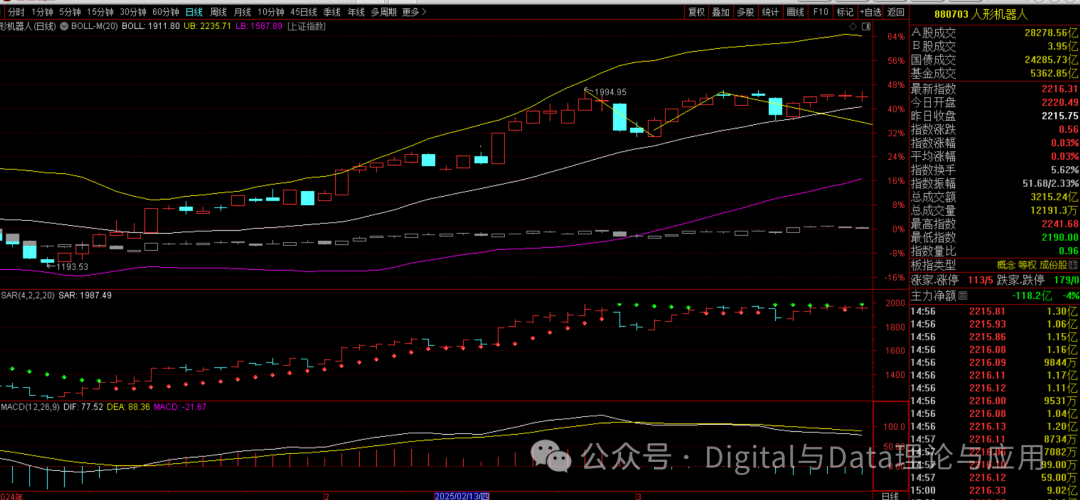The height and width of the screenshot is (500, 1080).
Task: Click the 主力净额 detail icon
Action: pyautogui.click(x=962, y=295)
